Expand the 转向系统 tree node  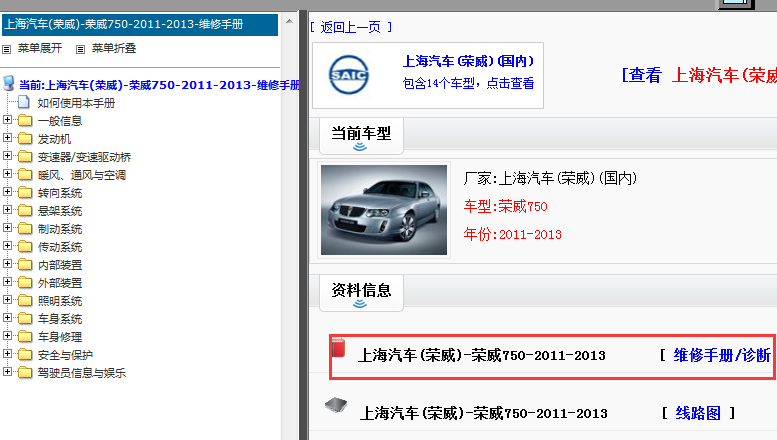[x=7, y=191]
